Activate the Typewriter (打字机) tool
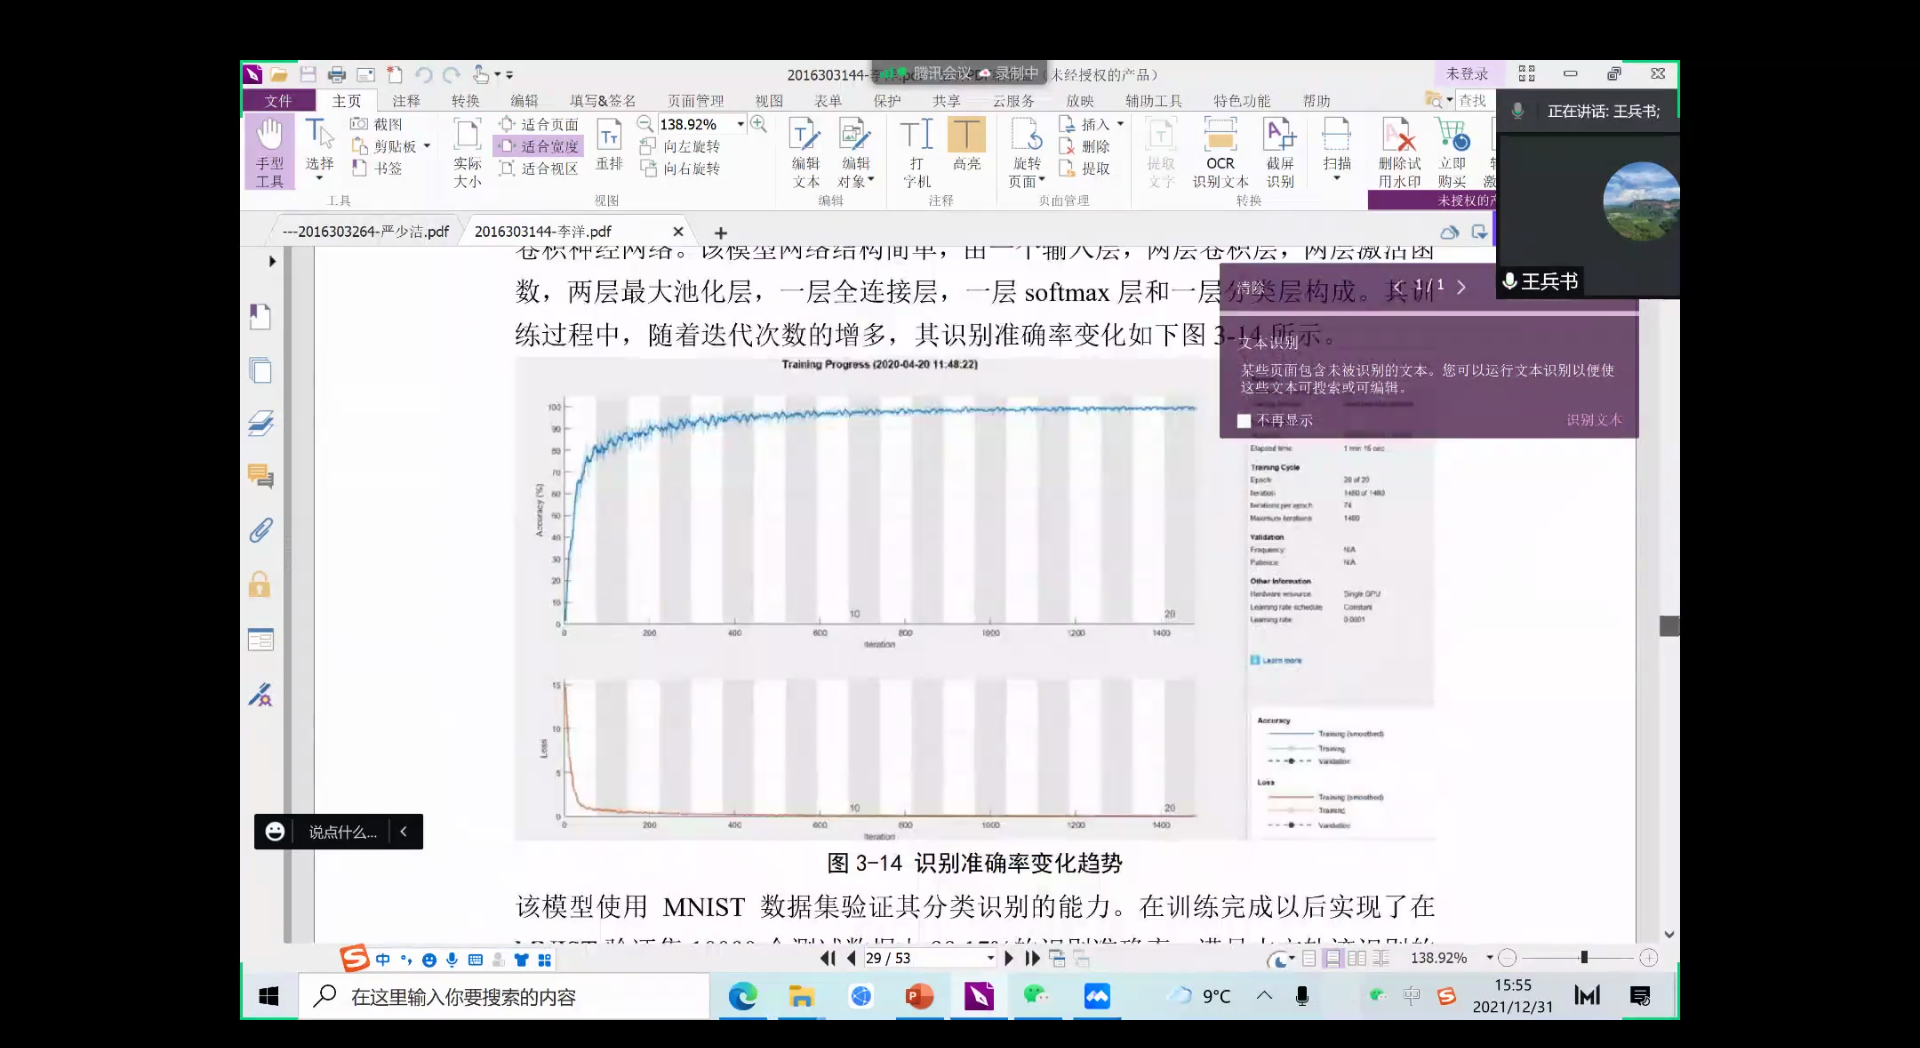Screen dimensions: 1920x1048 tap(916, 150)
